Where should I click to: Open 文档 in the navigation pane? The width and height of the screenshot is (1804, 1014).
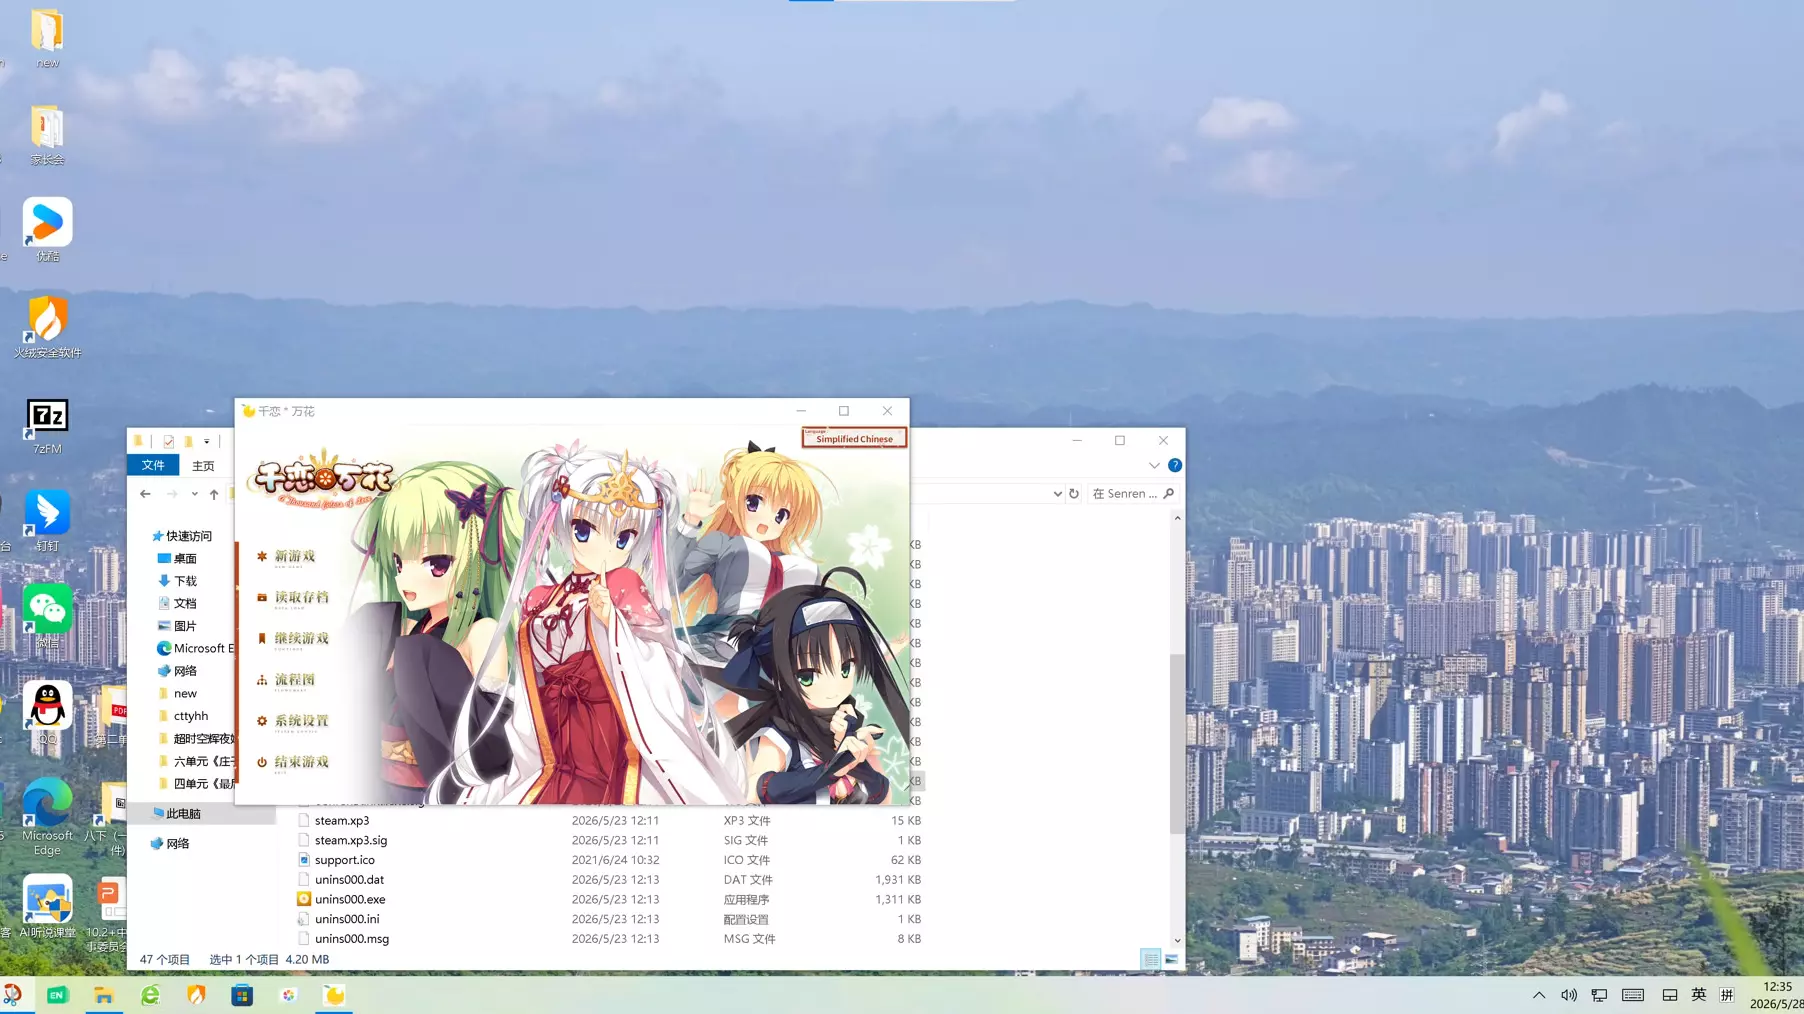click(177, 604)
